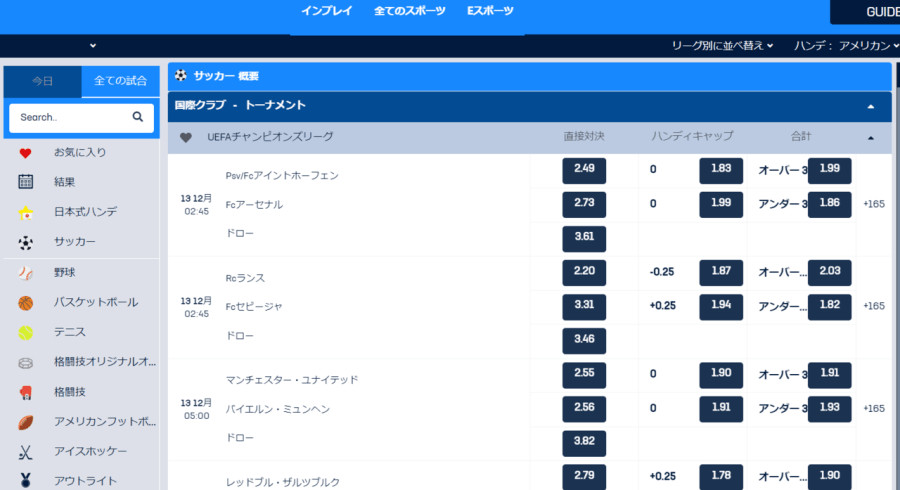
Task: Click soccer ball icon in サッカー 概要 header
Action: (x=181, y=75)
